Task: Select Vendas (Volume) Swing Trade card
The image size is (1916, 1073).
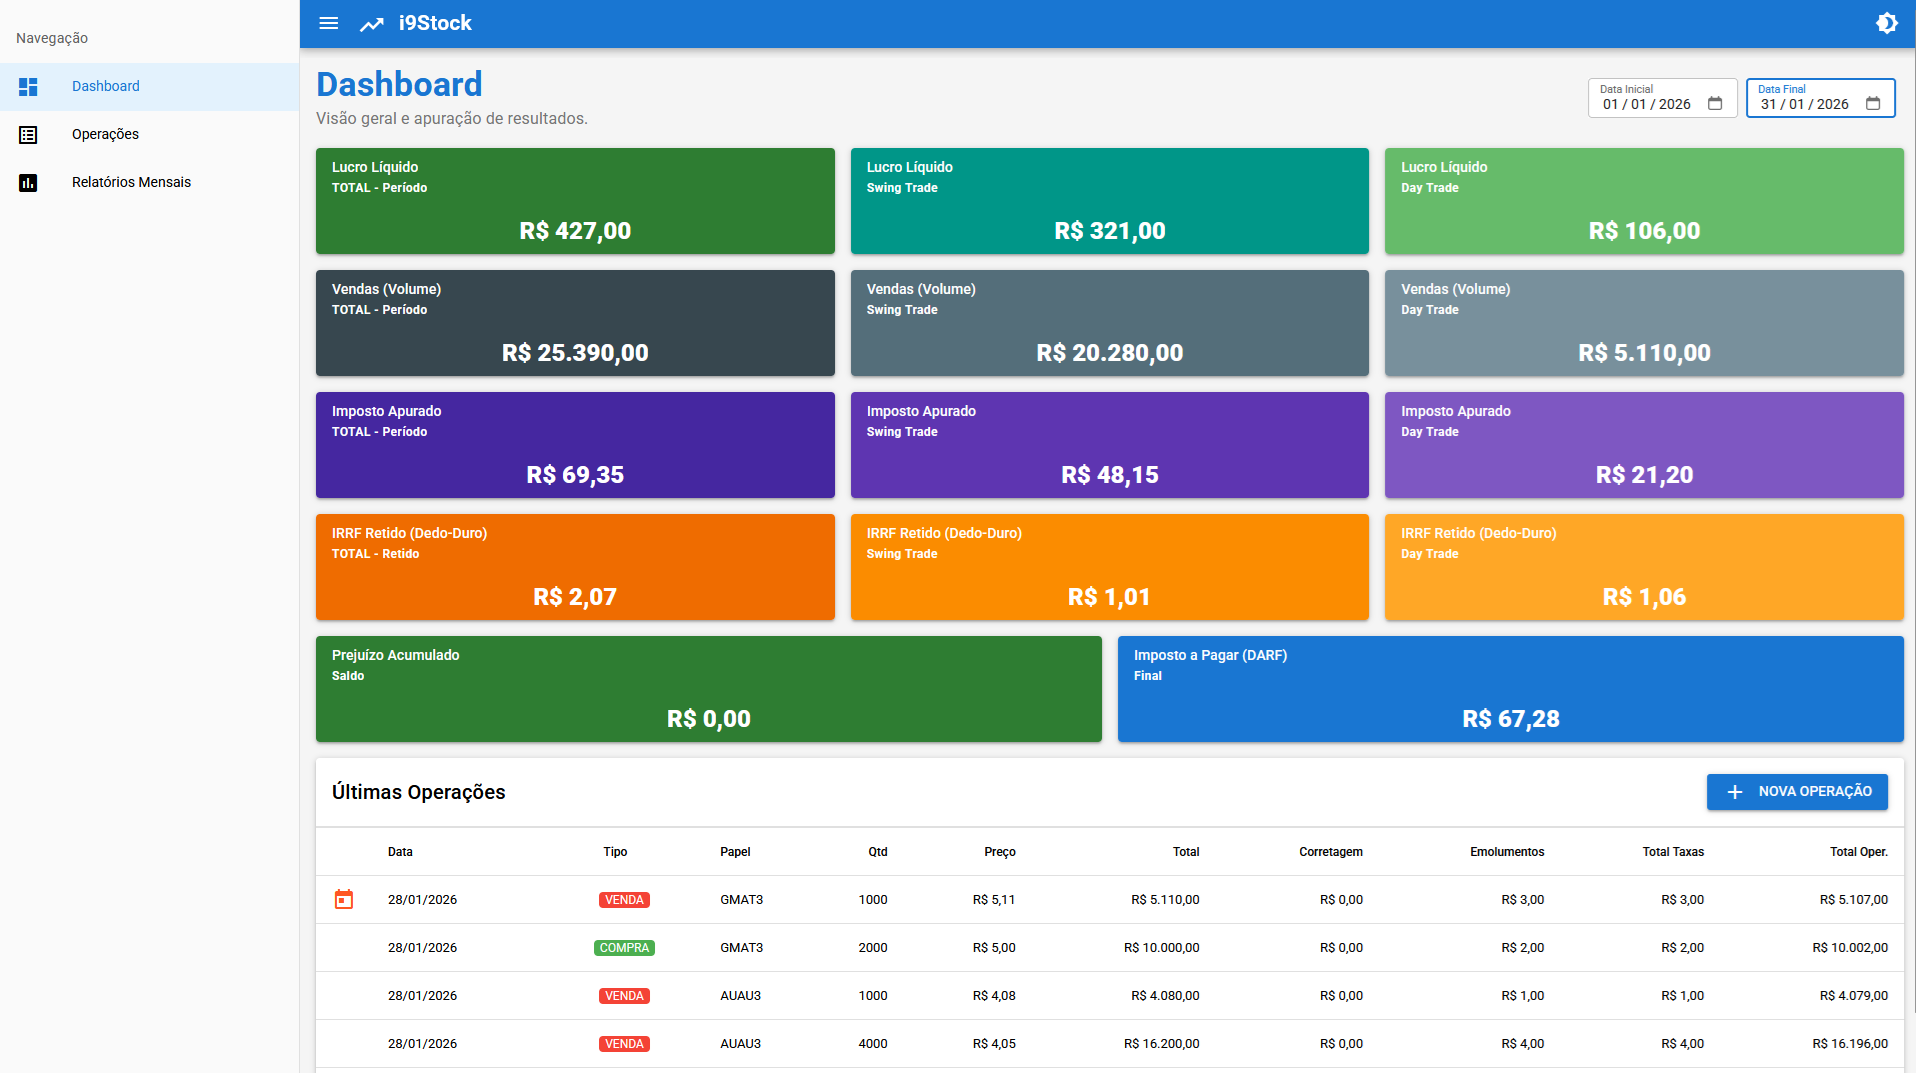Action: 1109,323
